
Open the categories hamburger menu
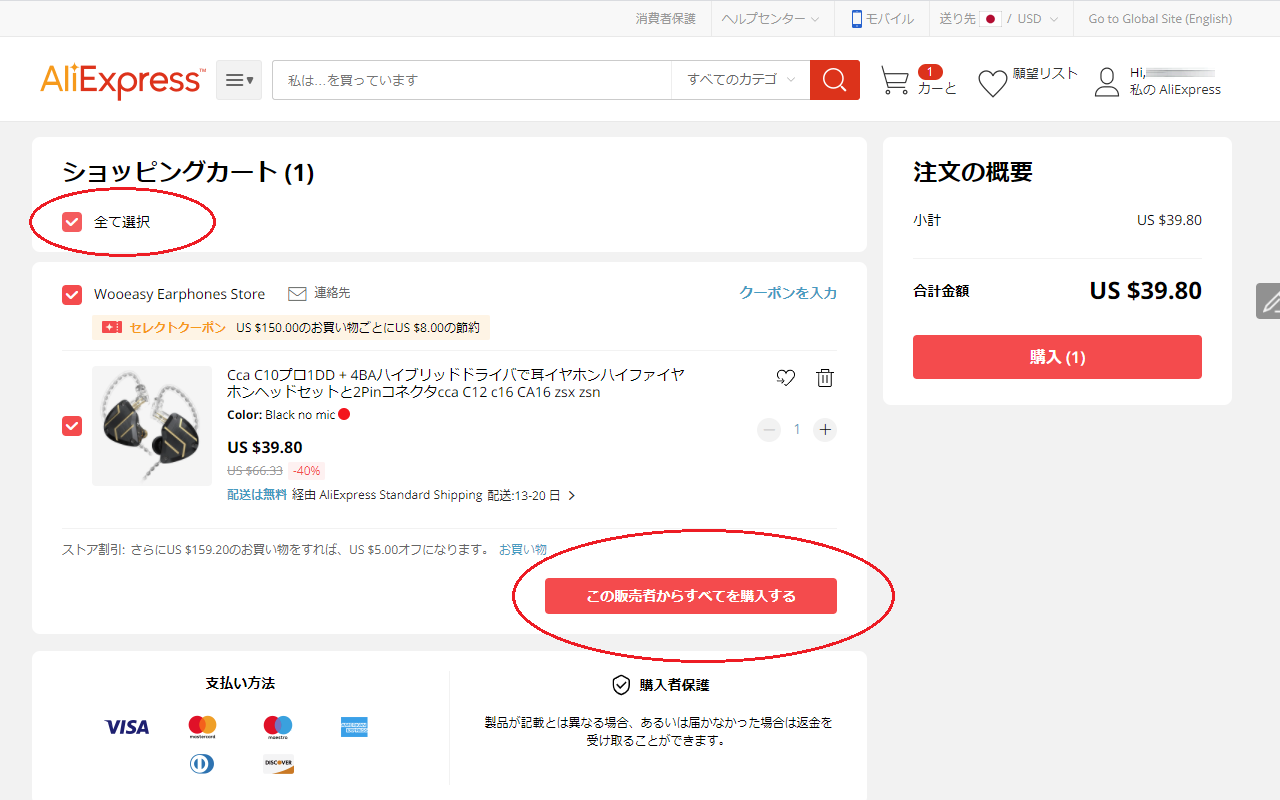point(239,80)
